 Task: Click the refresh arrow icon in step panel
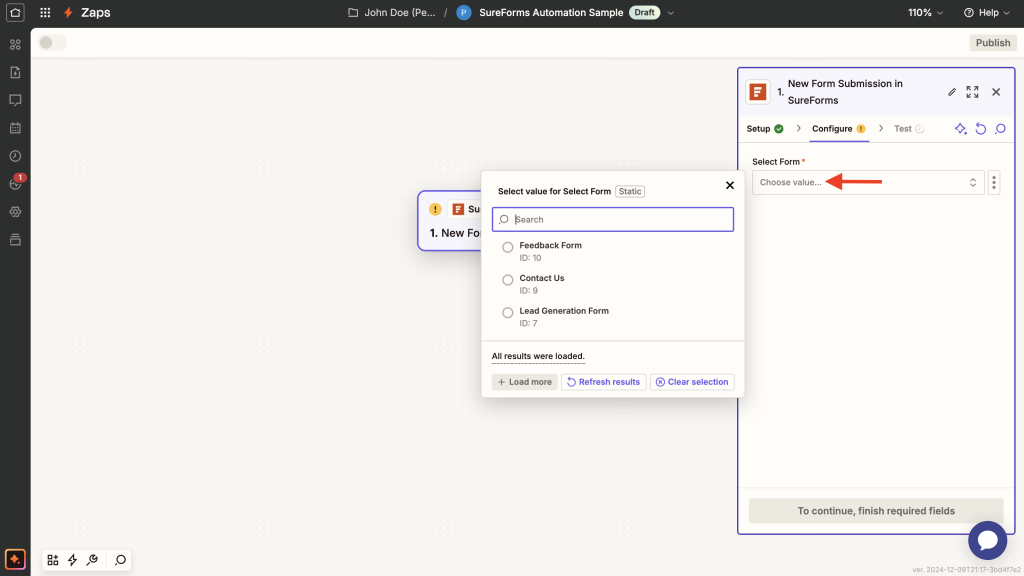click(980, 128)
